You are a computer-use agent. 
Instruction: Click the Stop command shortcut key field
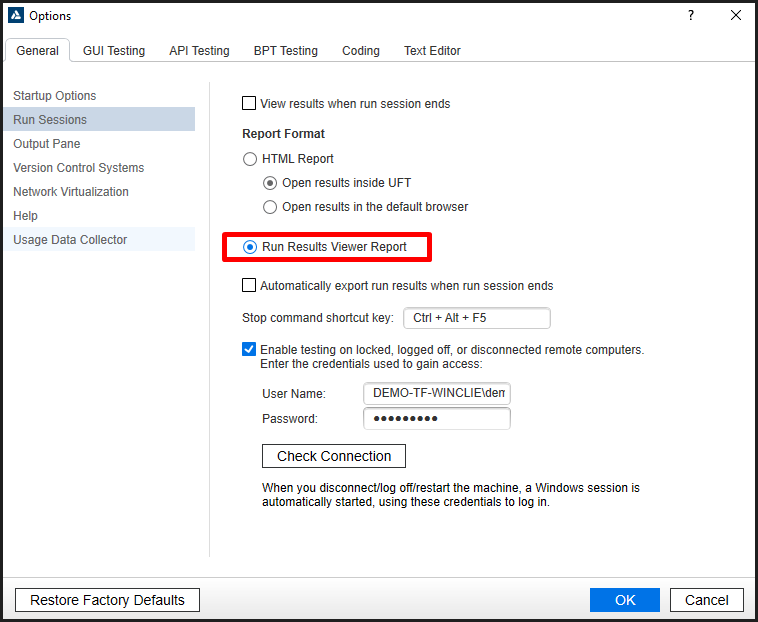[x=476, y=318]
